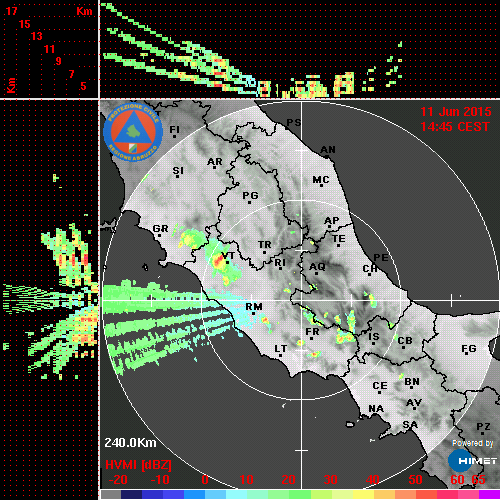Click the RM city marker on map
This screenshot has width=500, height=500.
point(254,313)
